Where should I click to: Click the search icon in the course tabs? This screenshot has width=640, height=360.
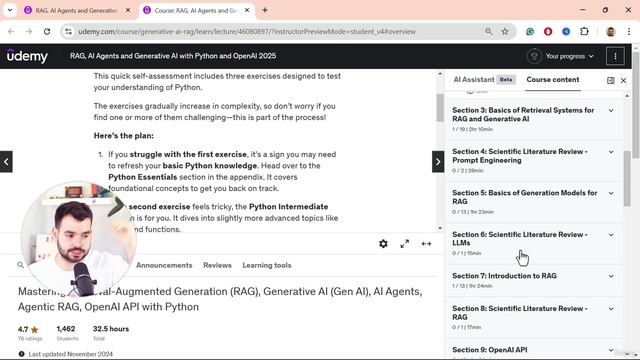[x=20, y=265]
